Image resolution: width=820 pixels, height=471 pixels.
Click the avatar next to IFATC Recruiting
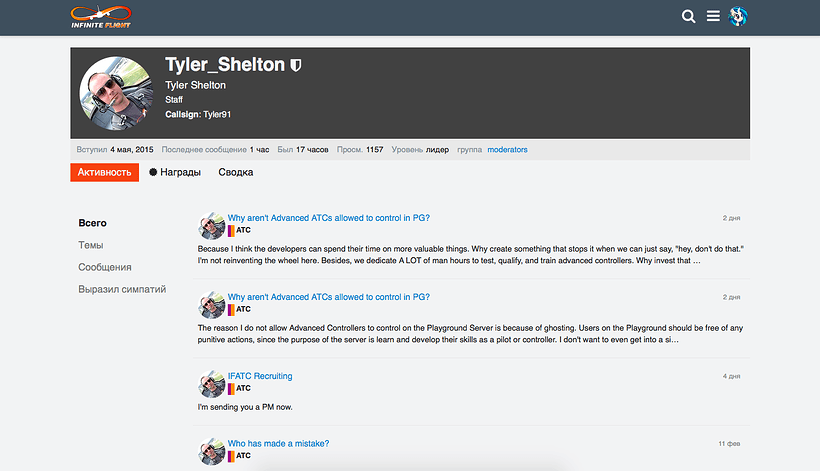click(x=211, y=384)
